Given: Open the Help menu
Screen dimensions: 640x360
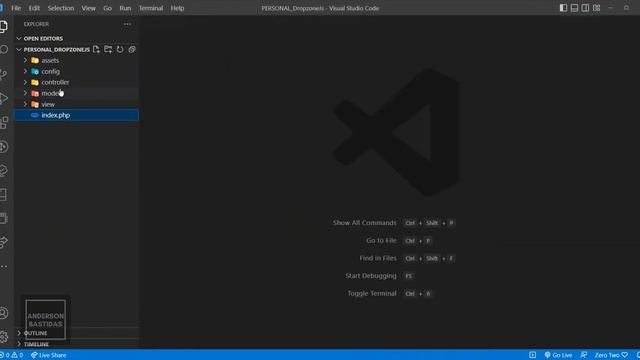Looking at the screenshot, I should point(177,8).
